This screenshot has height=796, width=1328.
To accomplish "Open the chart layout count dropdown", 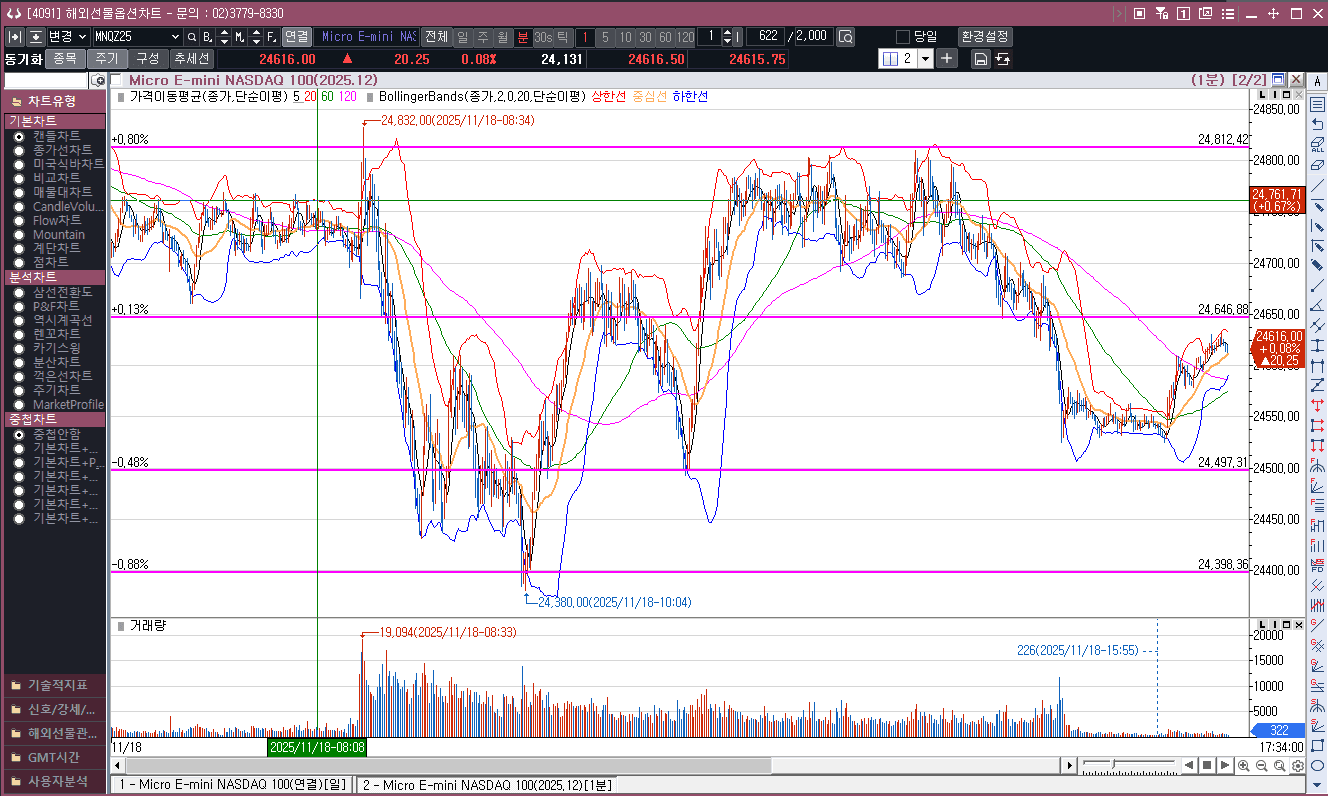I will point(925,59).
